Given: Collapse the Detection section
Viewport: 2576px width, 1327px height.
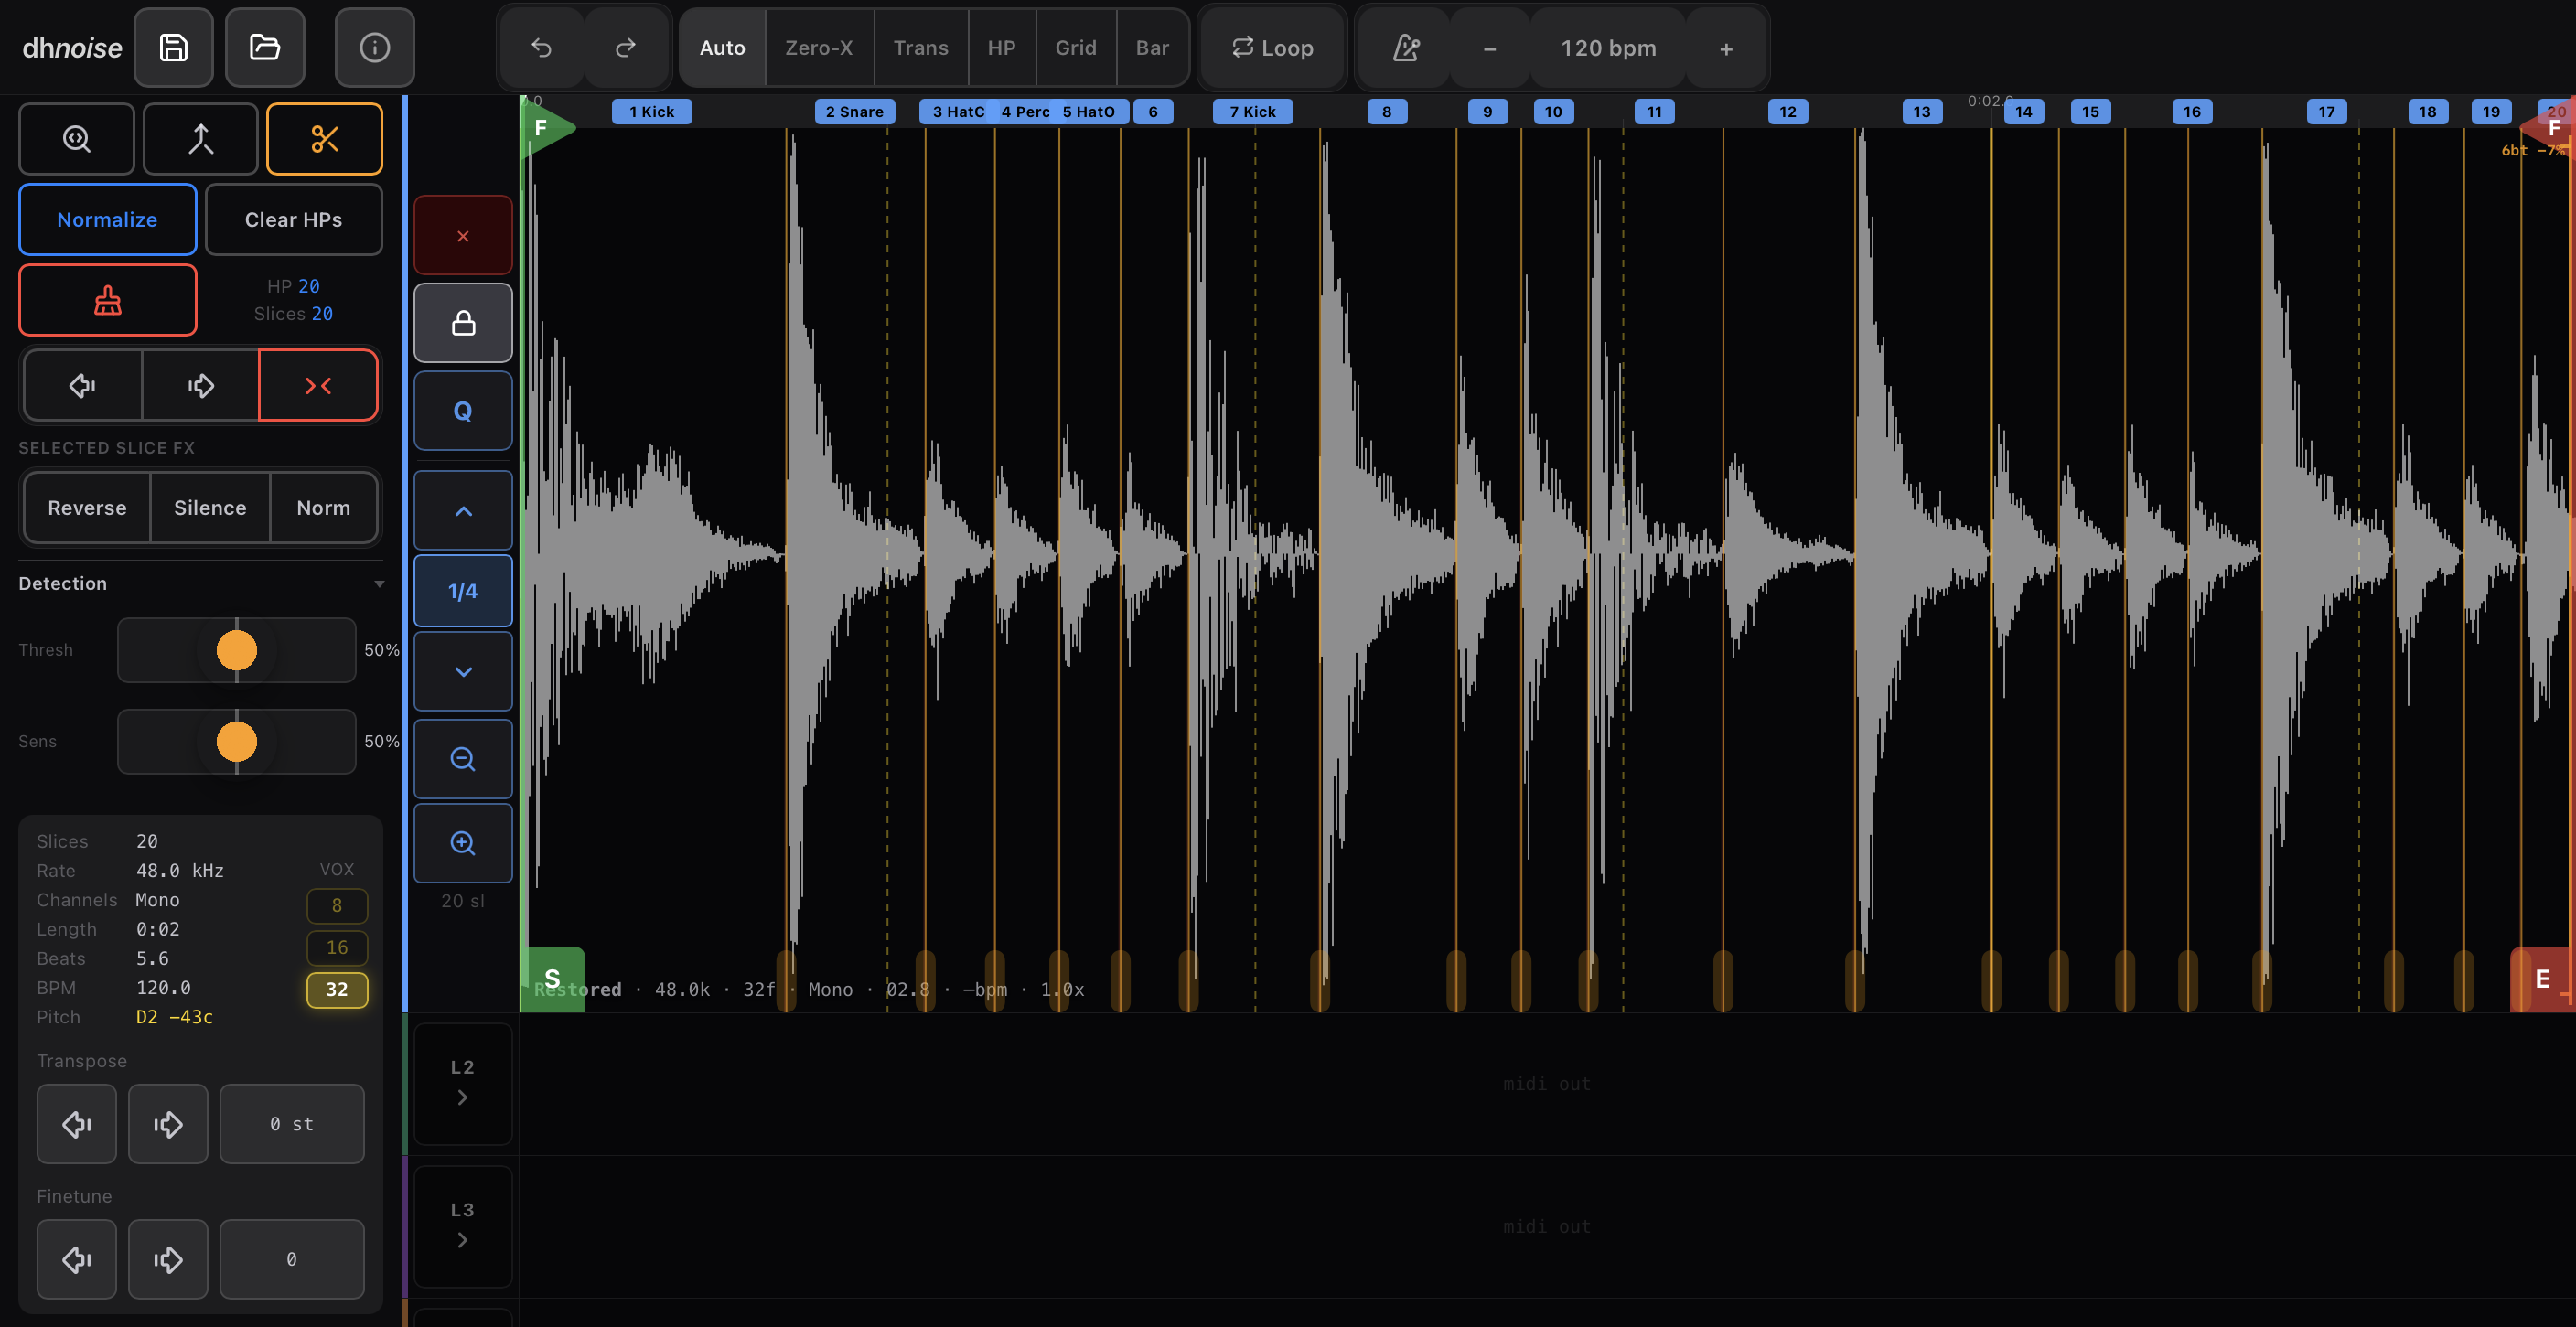Looking at the screenshot, I should pos(379,584).
